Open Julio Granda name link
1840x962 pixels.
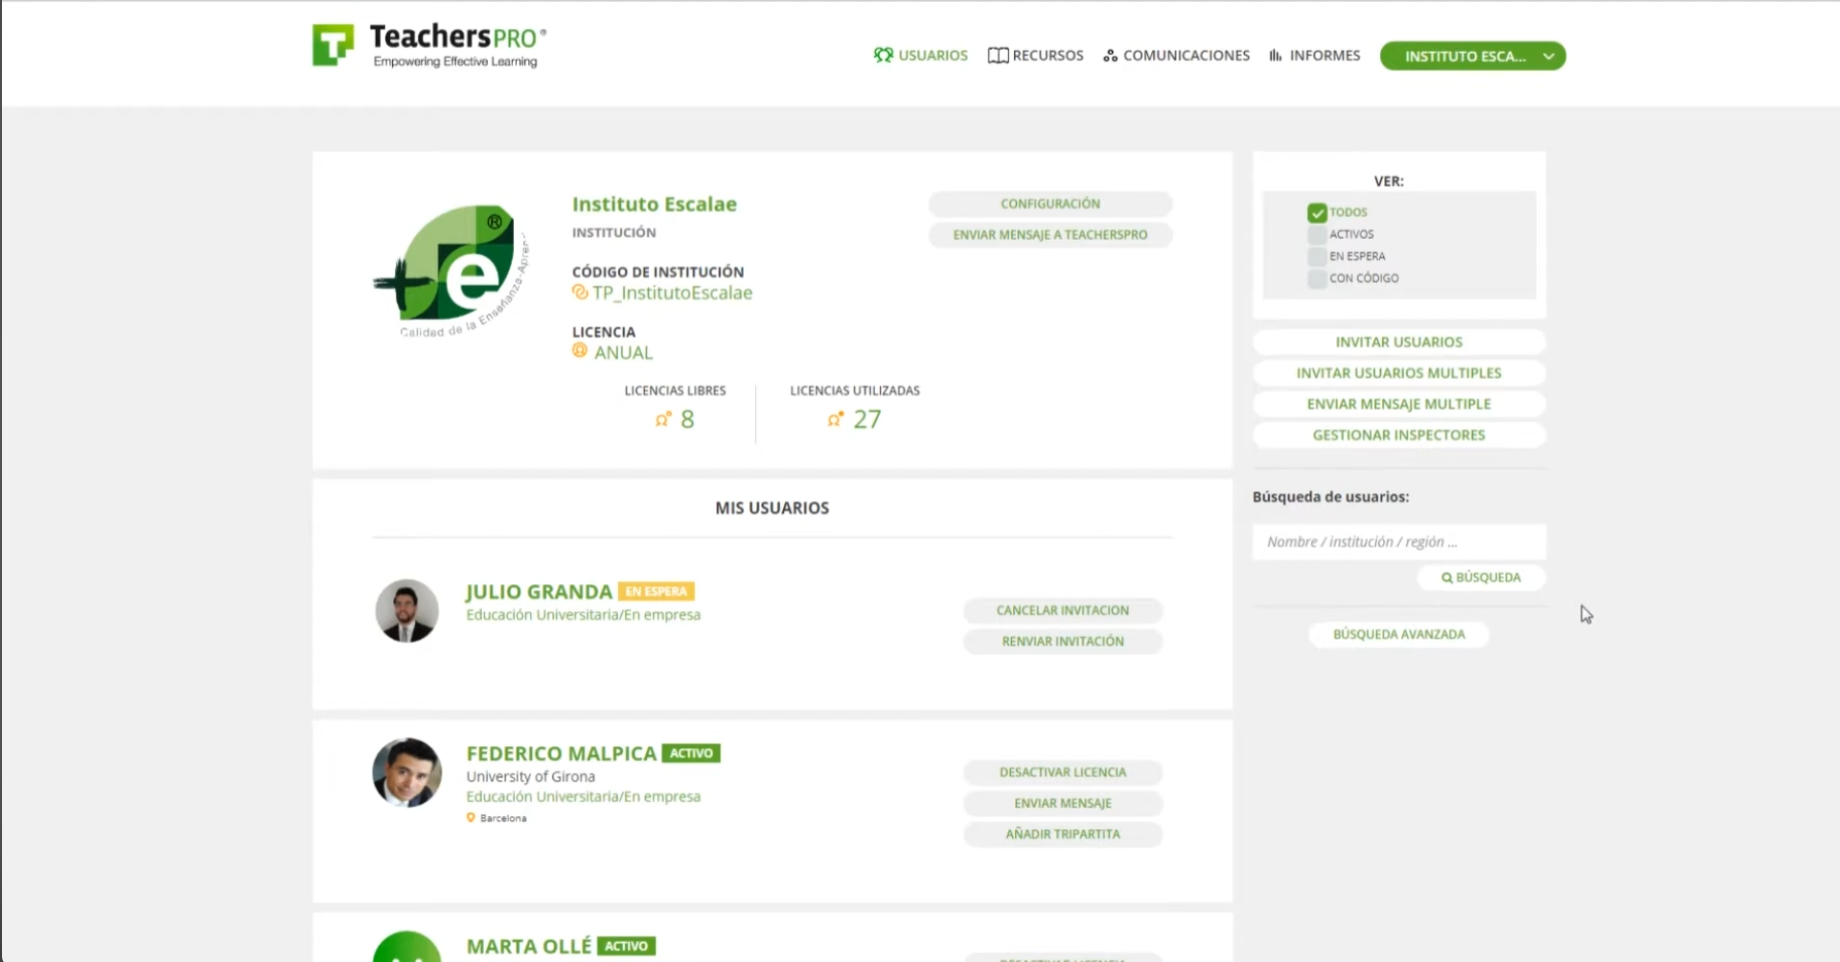pos(539,591)
